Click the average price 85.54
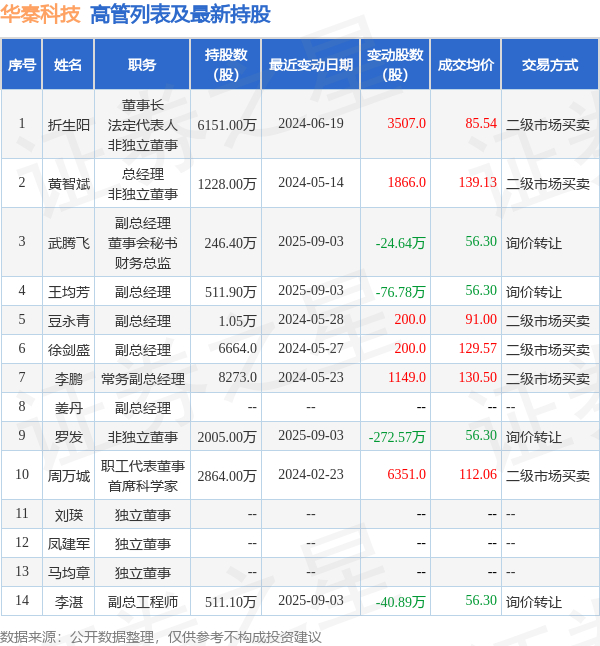 tap(481, 123)
